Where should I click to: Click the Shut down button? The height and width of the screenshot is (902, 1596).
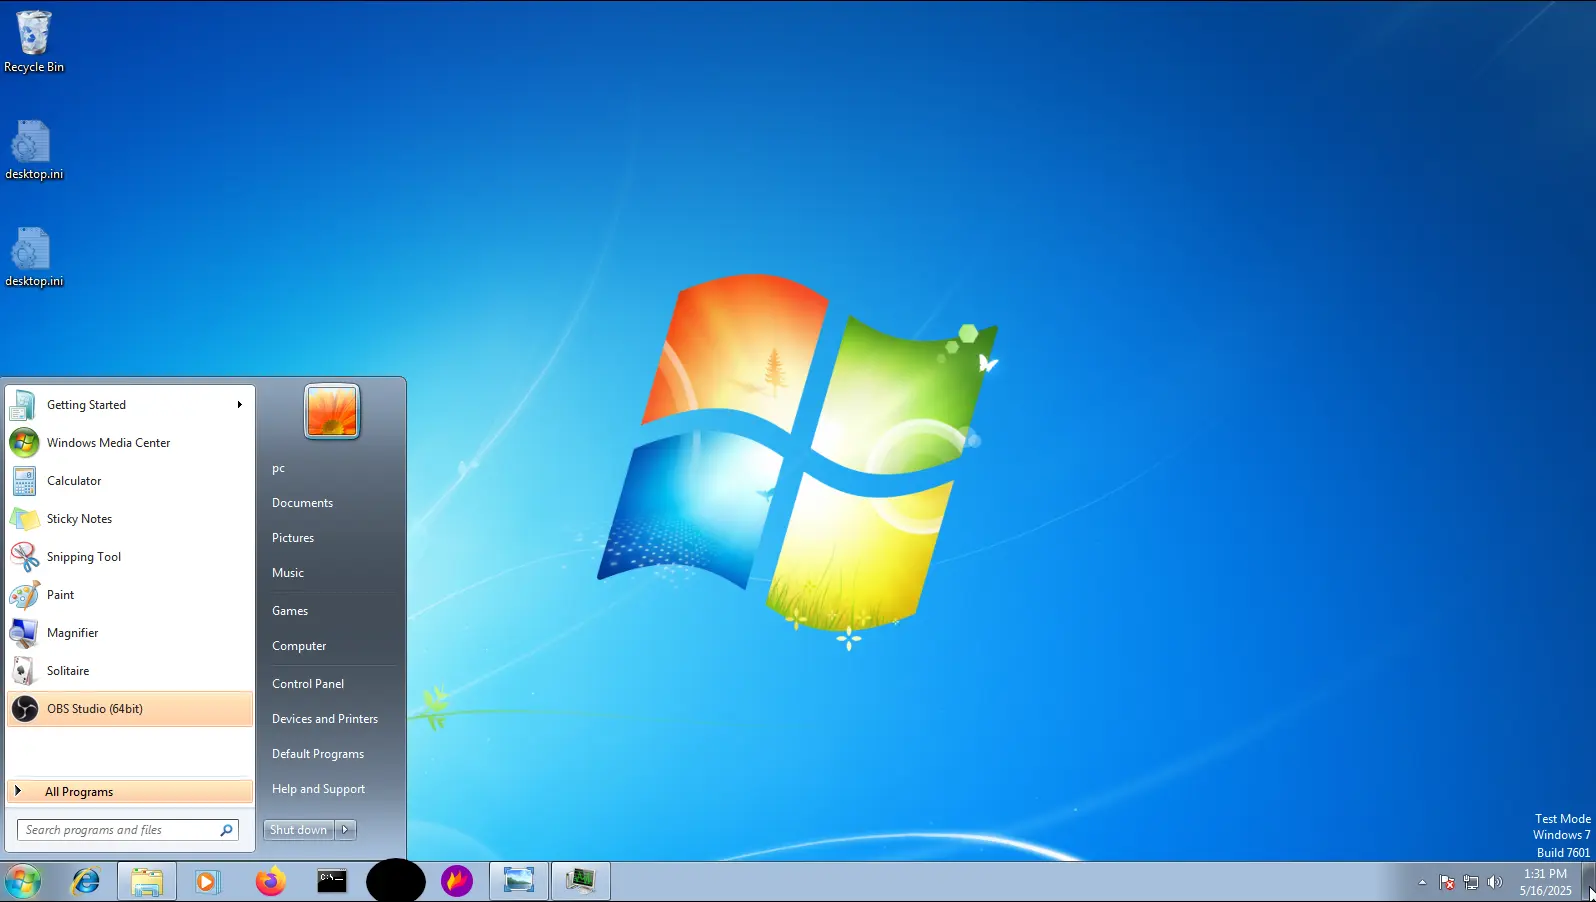[x=298, y=830]
